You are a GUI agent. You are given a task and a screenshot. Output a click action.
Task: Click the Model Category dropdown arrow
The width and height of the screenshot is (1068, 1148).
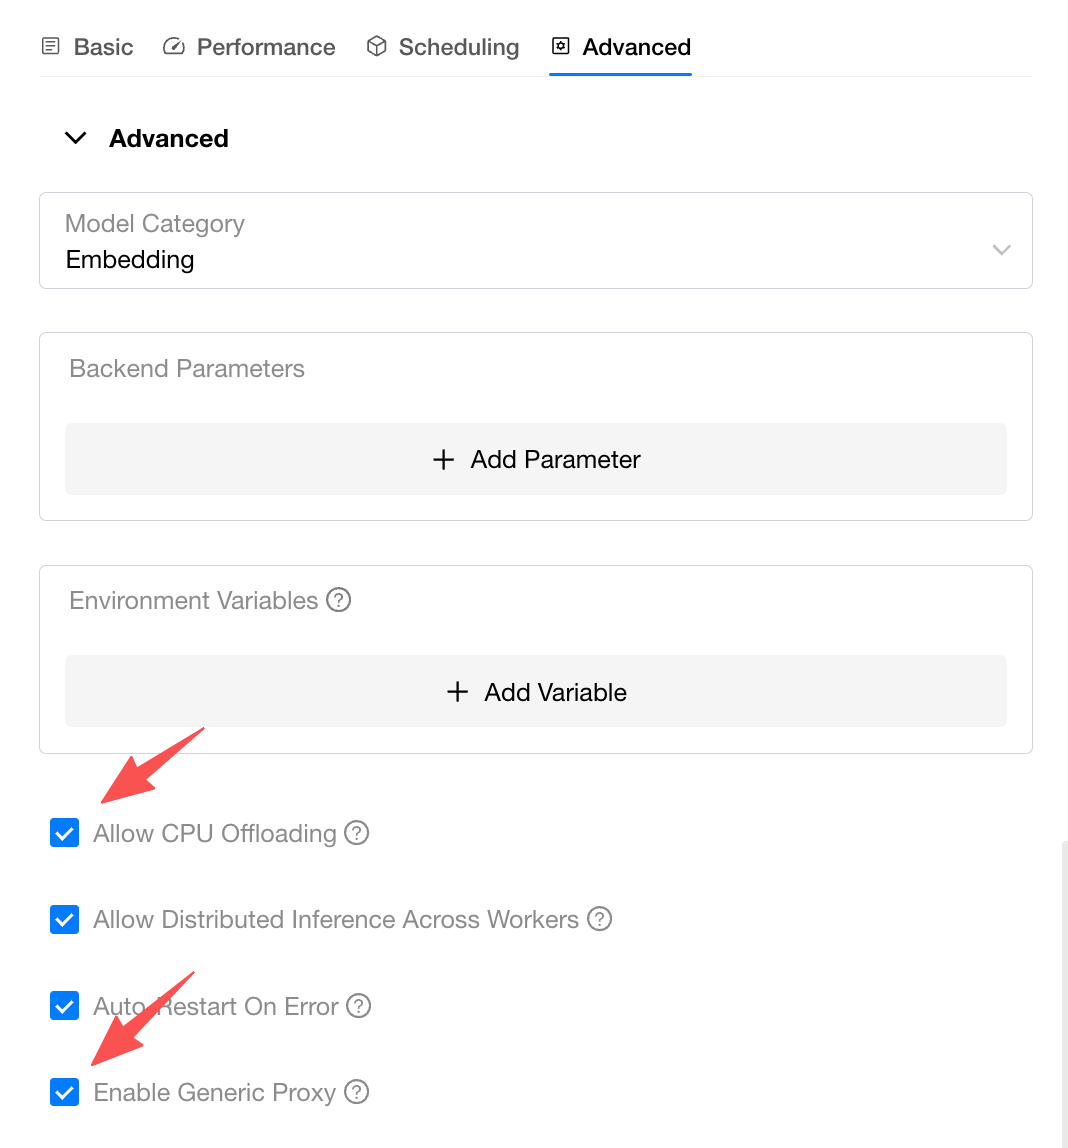coord(1001,249)
